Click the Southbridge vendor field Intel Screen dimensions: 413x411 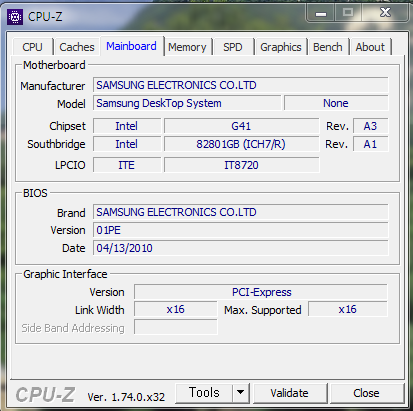click(x=127, y=144)
